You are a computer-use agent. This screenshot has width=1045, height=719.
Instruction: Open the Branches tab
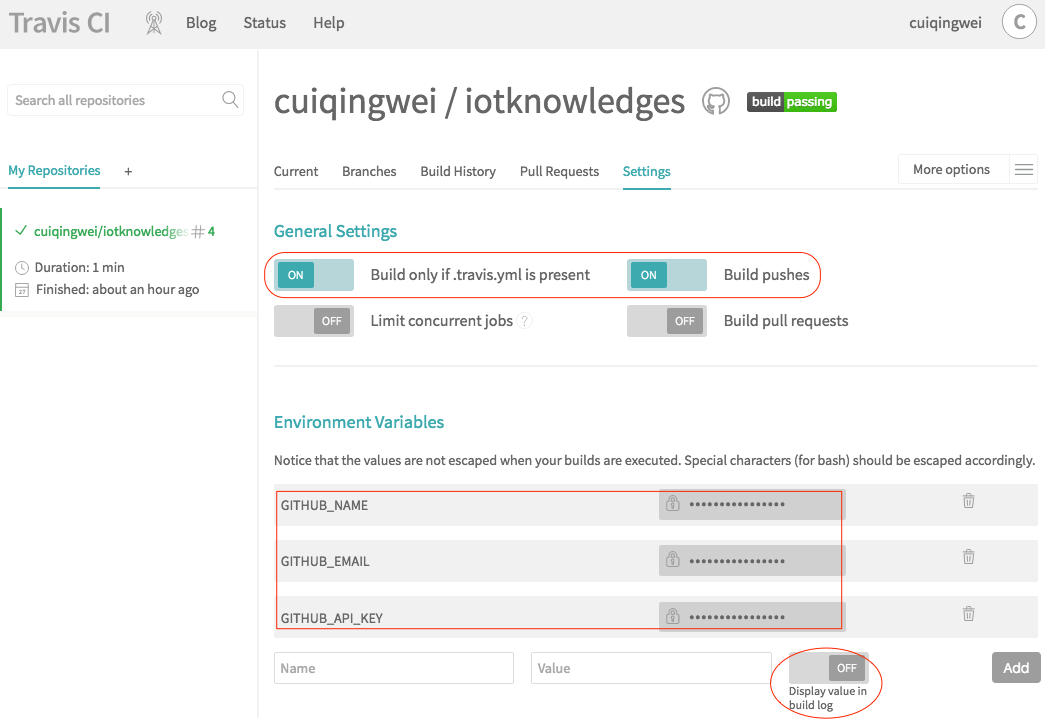point(369,171)
